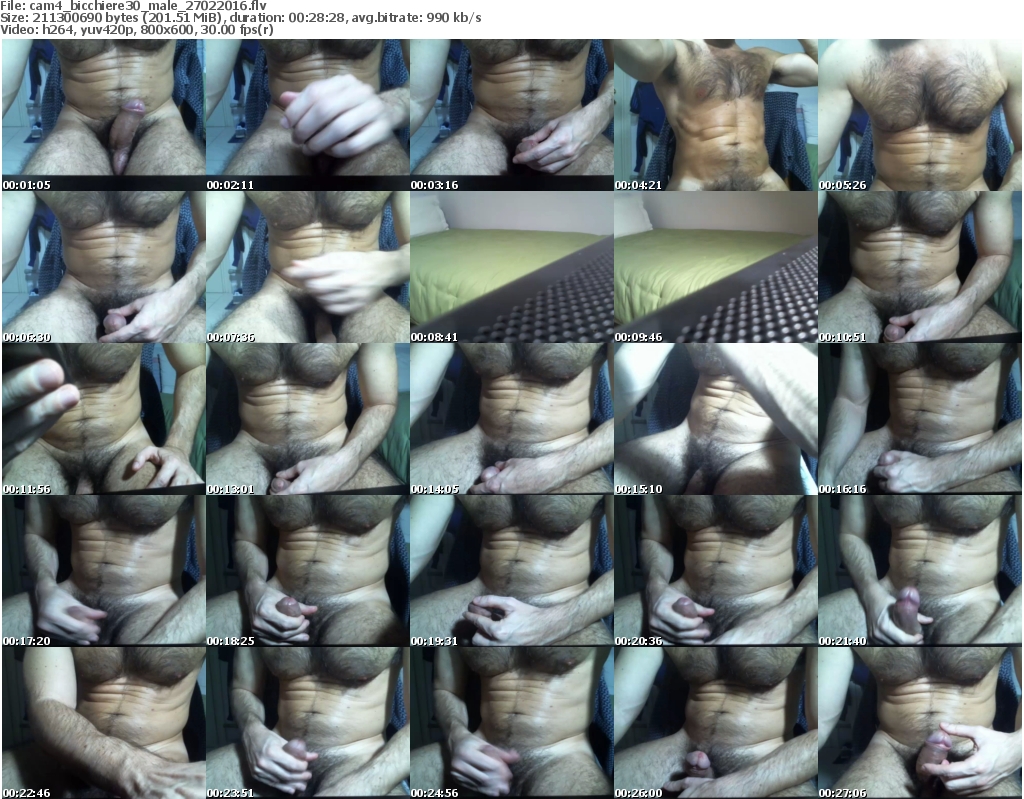The image size is (1024, 799).
Task: Click the frame stamped 00:18:25
Action: (308, 571)
